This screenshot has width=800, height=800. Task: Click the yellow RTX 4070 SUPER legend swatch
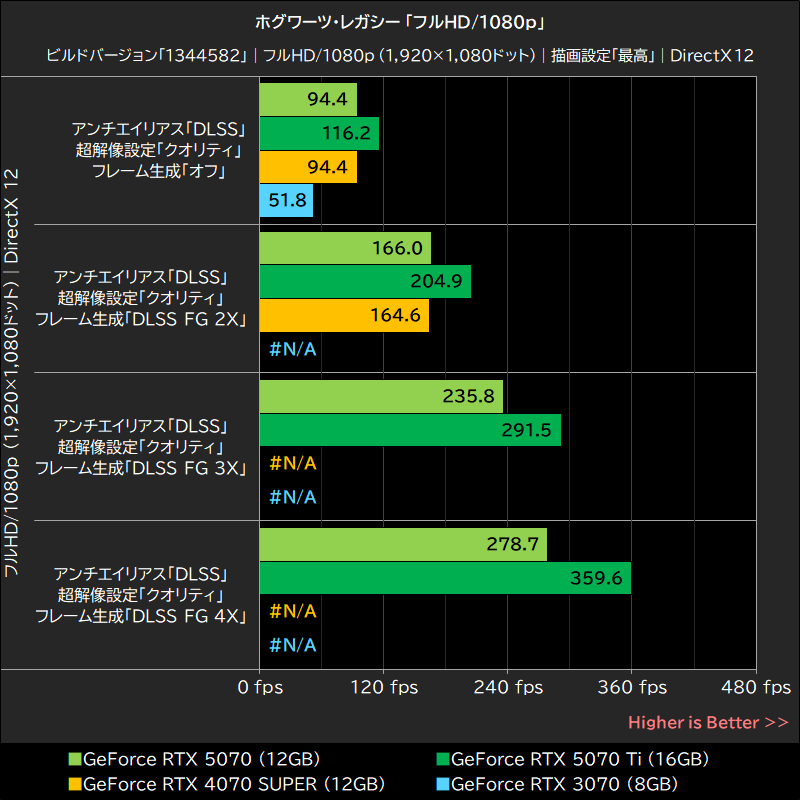pyautogui.click(x=75, y=784)
